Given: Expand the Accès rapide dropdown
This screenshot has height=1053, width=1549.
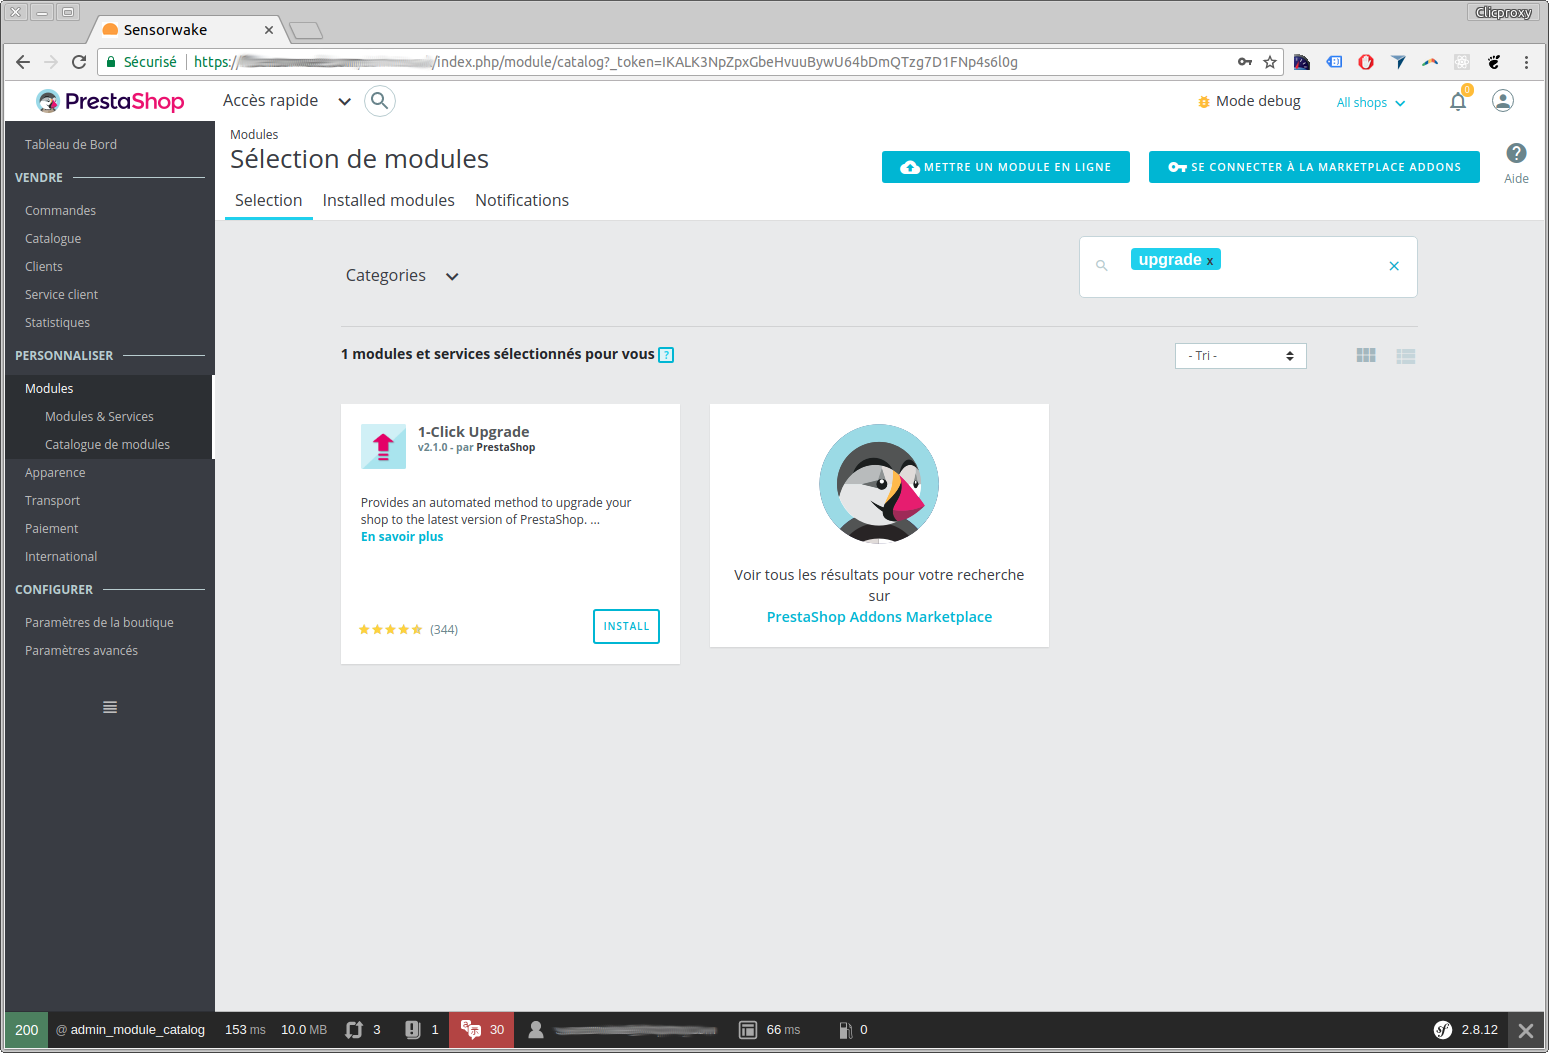Looking at the screenshot, I should [287, 101].
